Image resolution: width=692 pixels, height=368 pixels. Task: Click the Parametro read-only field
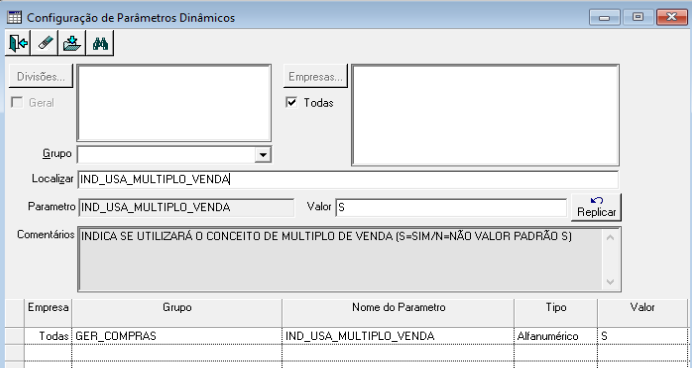pyautogui.click(x=186, y=207)
